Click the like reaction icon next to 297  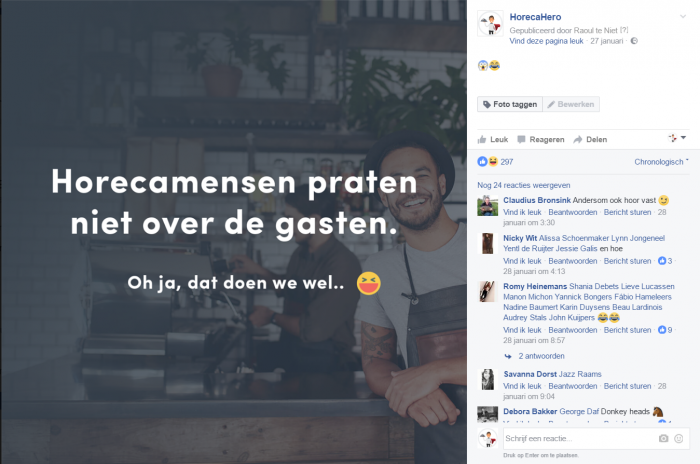482,162
